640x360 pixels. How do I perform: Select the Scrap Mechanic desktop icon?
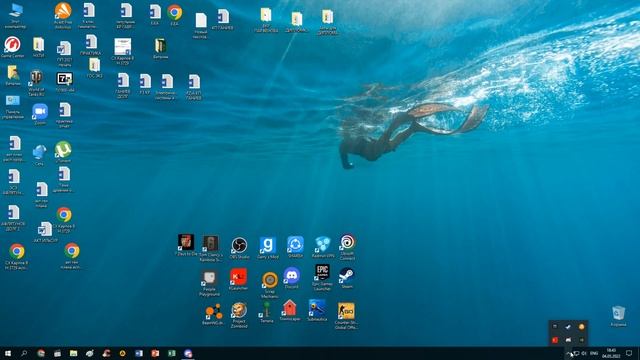pos(269,285)
